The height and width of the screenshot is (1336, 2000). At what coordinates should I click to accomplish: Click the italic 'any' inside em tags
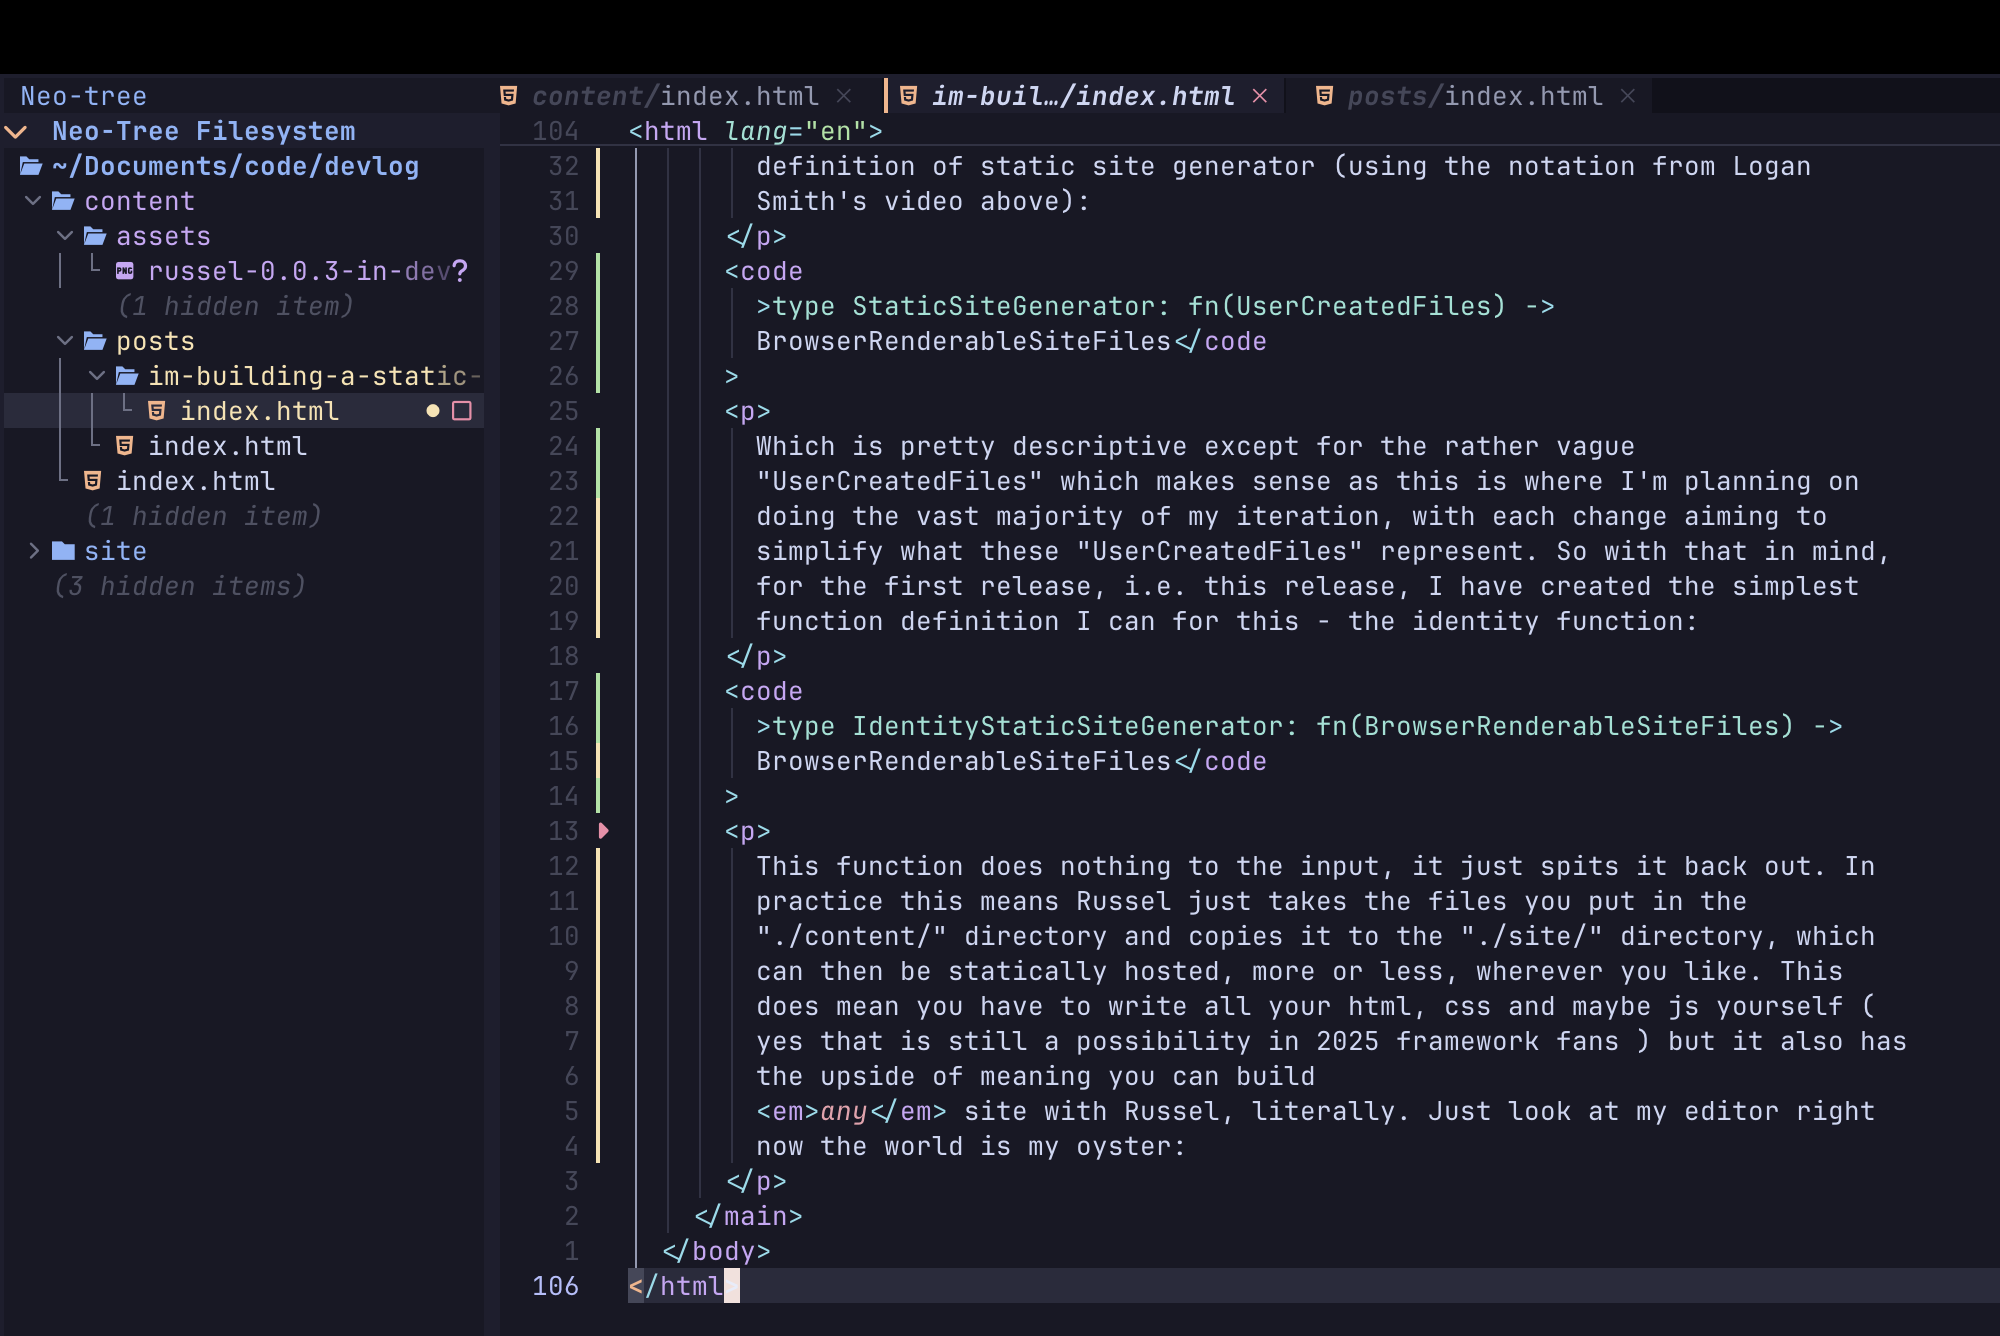(x=844, y=1111)
